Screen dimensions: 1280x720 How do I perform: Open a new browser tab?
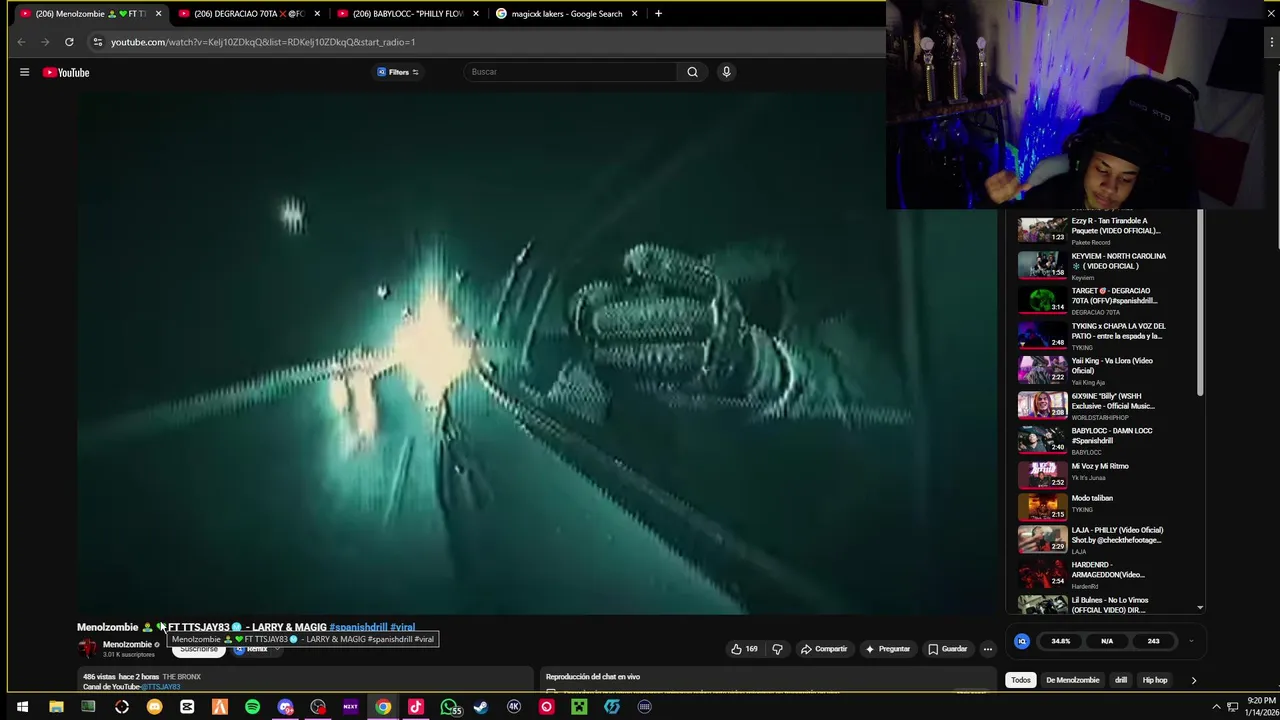(658, 14)
